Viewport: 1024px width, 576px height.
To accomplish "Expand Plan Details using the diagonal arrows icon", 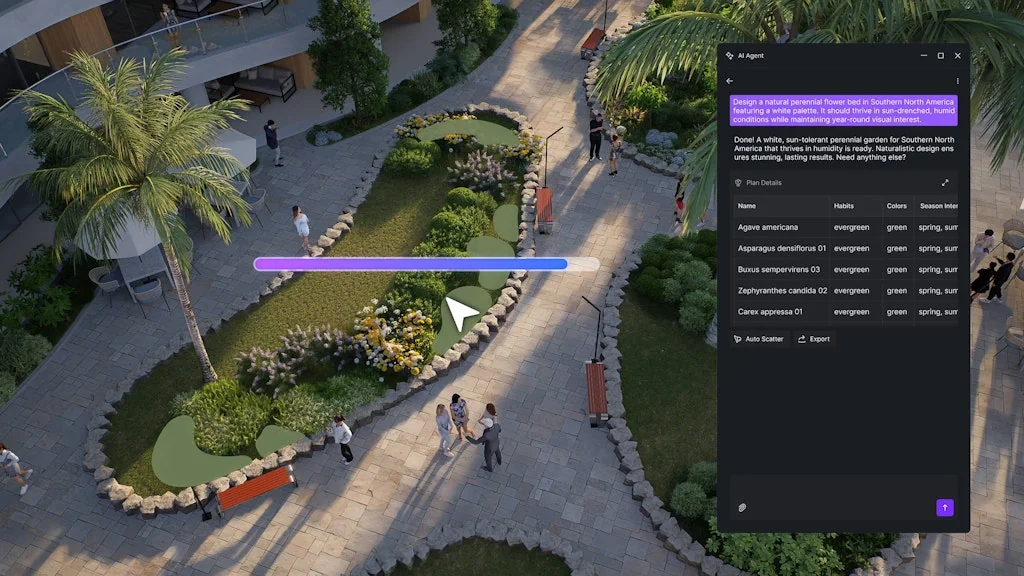I will click(945, 183).
